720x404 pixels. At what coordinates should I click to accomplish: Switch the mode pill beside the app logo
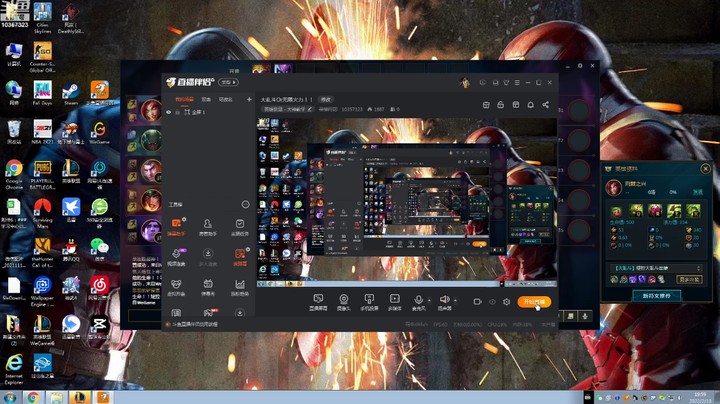coord(228,82)
